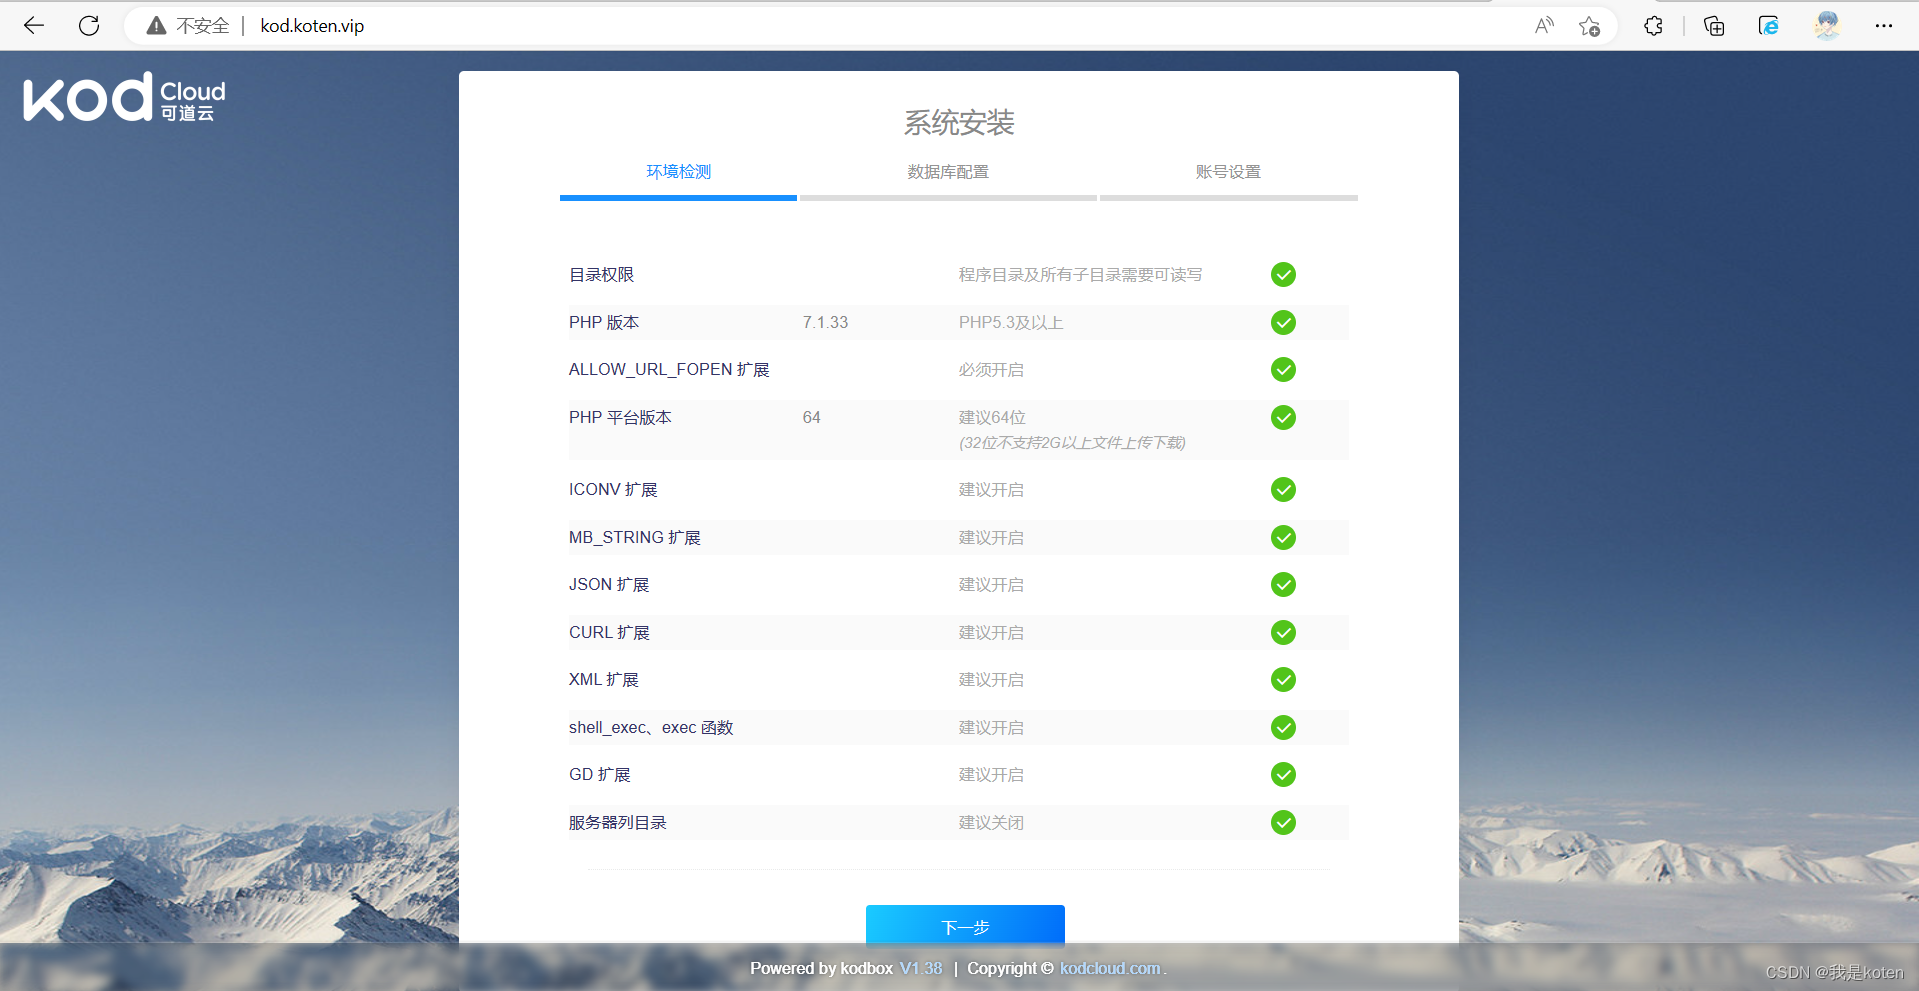This screenshot has height=991, width=1919.
Task: Click the XML 扩展 label
Action: pos(603,680)
